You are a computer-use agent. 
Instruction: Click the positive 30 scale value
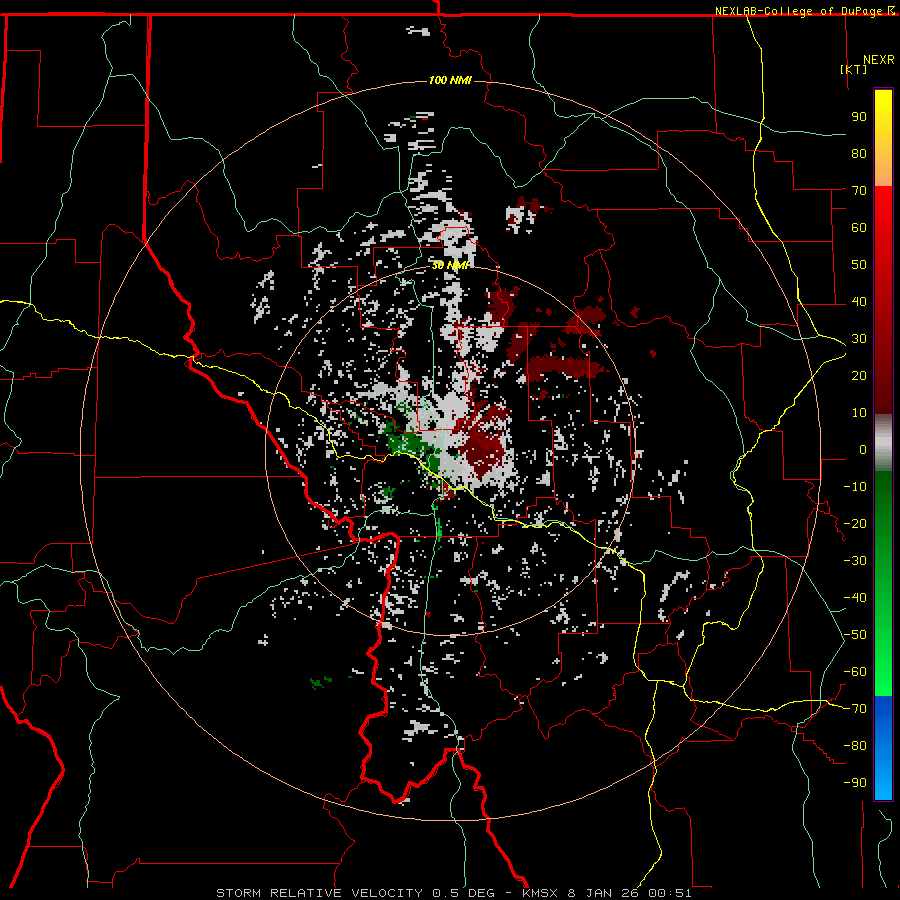[x=859, y=339]
